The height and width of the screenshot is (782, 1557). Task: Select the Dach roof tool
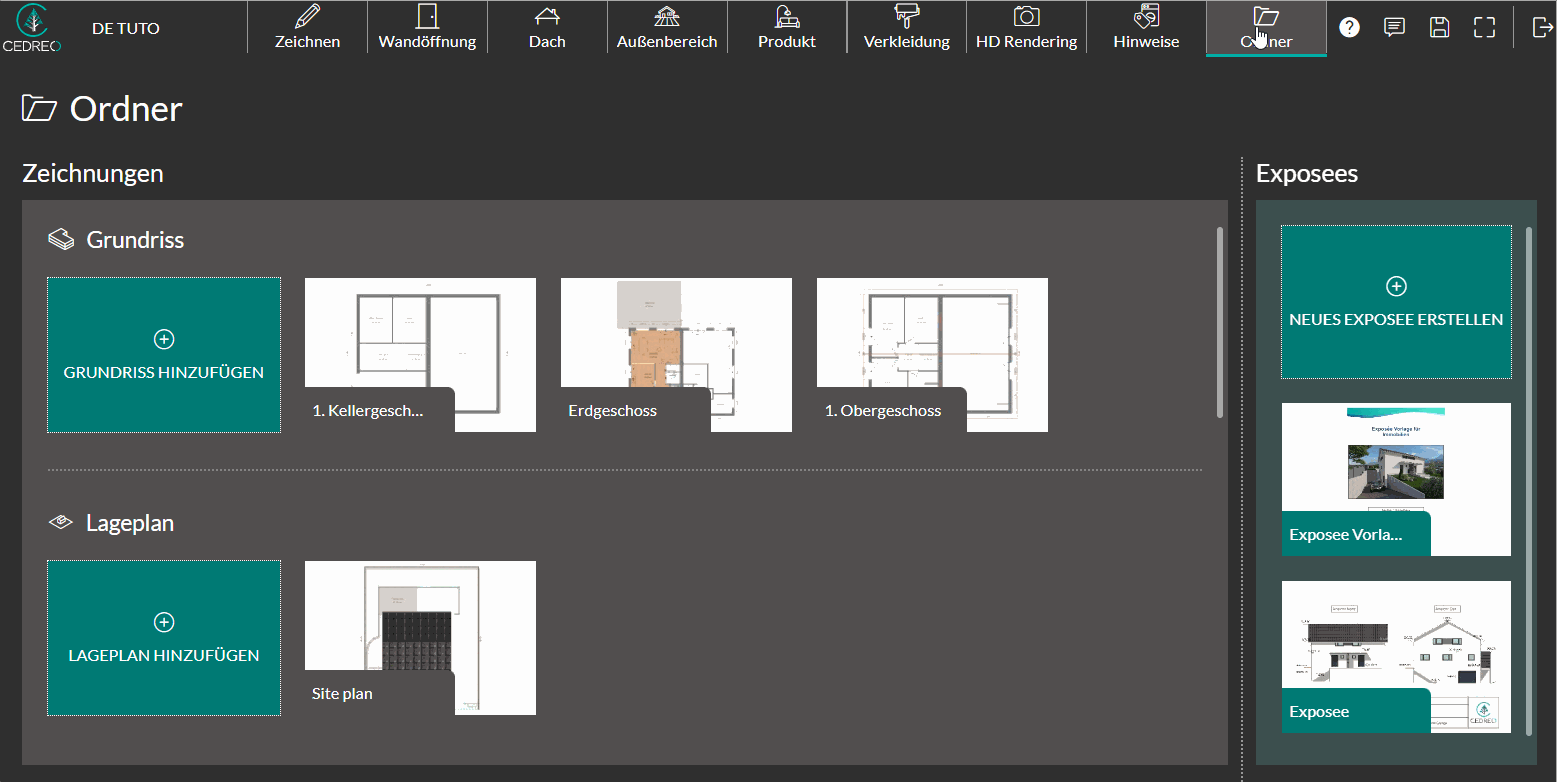(x=547, y=28)
